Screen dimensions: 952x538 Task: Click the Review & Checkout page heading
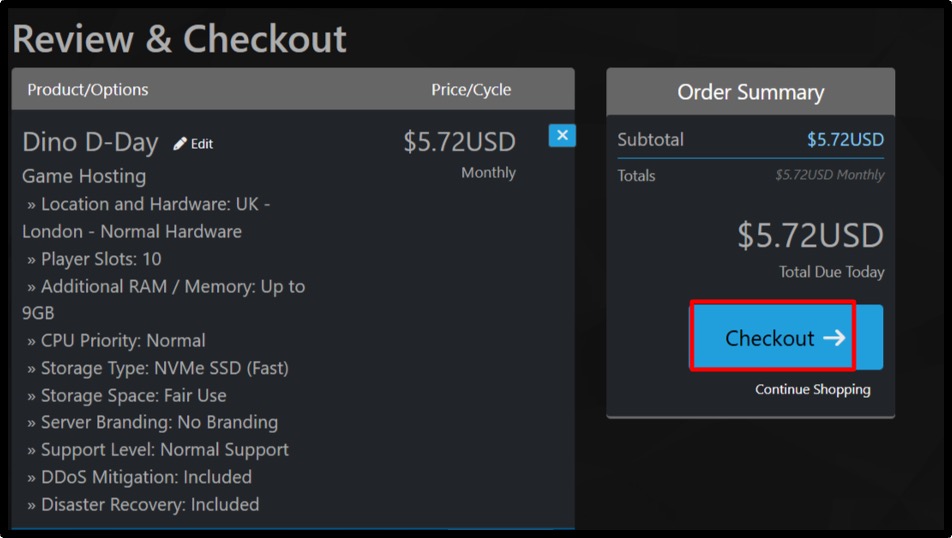[180, 38]
